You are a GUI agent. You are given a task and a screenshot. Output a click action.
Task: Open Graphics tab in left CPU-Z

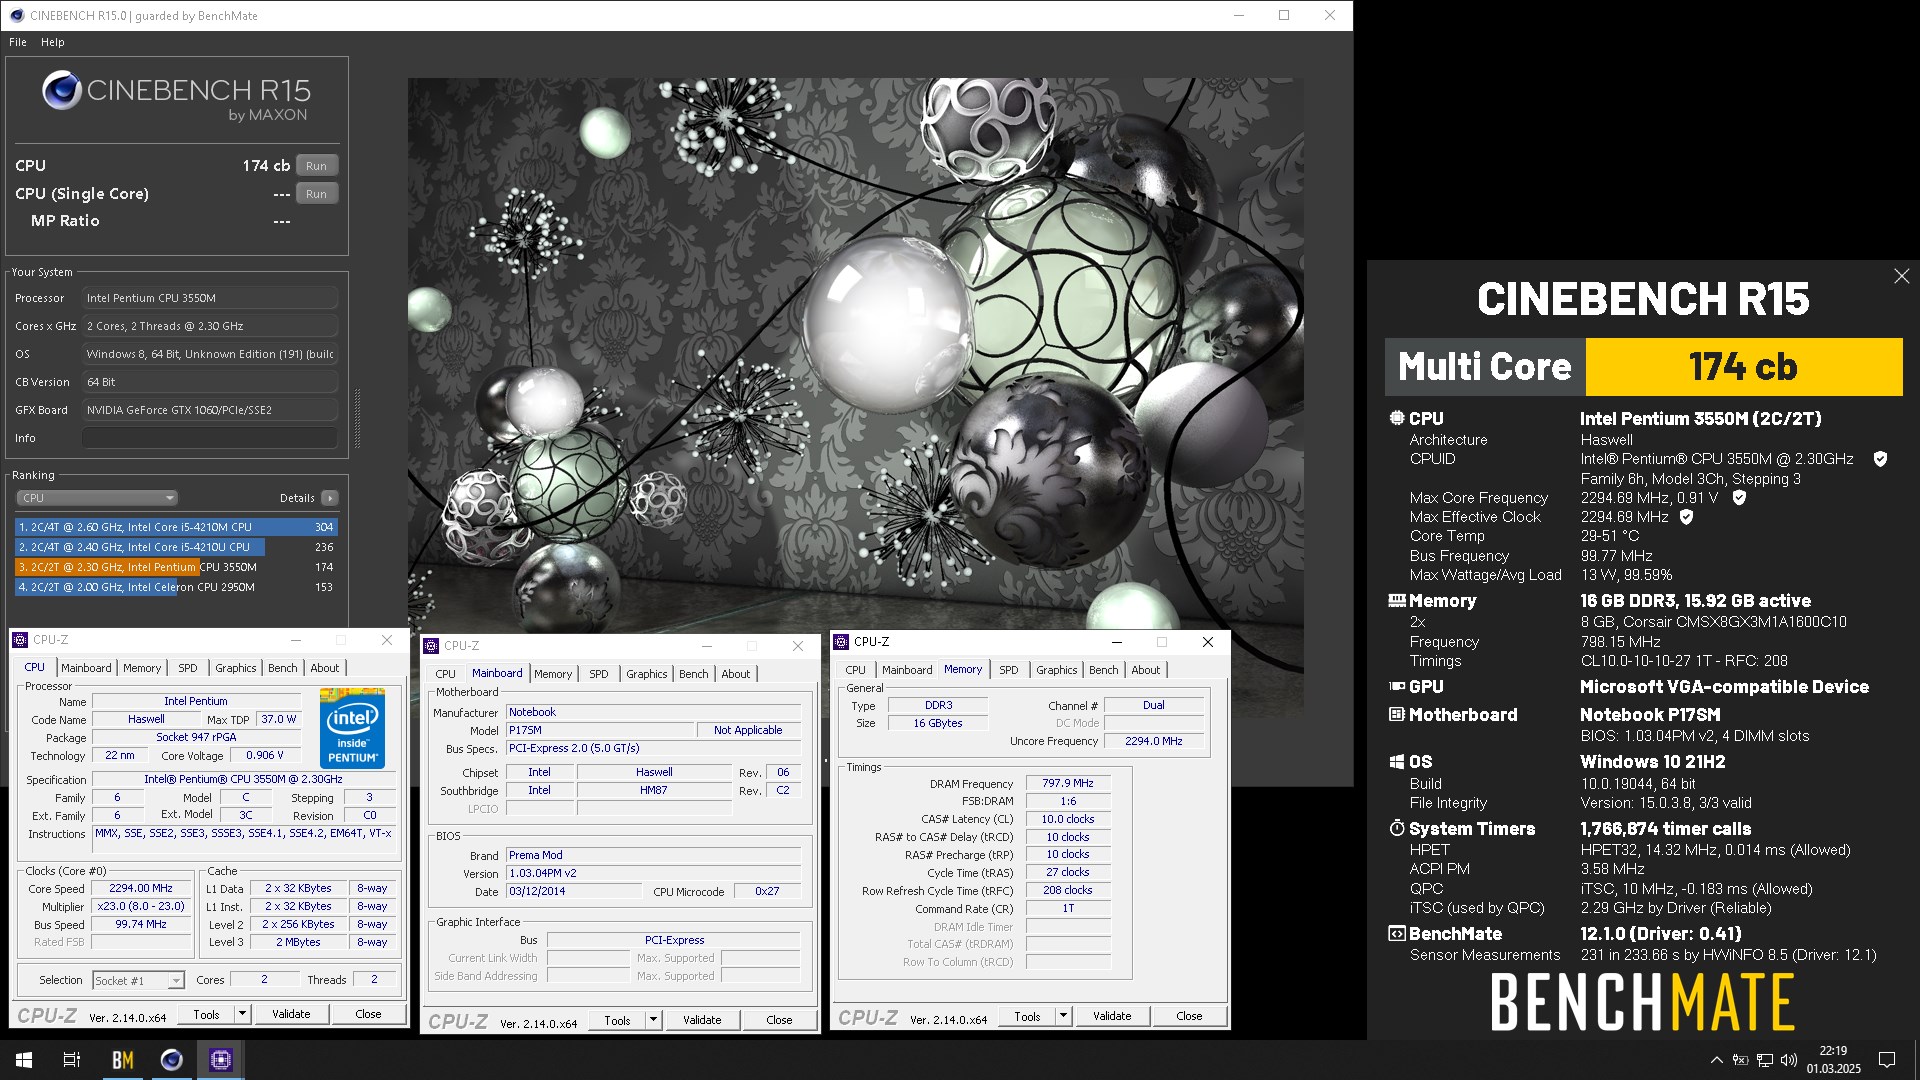[236, 668]
